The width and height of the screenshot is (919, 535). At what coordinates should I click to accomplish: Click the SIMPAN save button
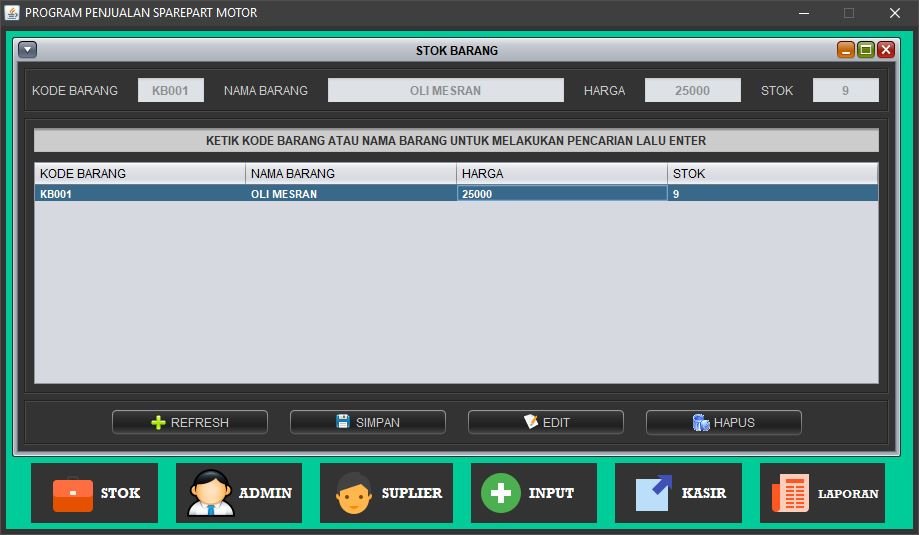[x=367, y=422]
